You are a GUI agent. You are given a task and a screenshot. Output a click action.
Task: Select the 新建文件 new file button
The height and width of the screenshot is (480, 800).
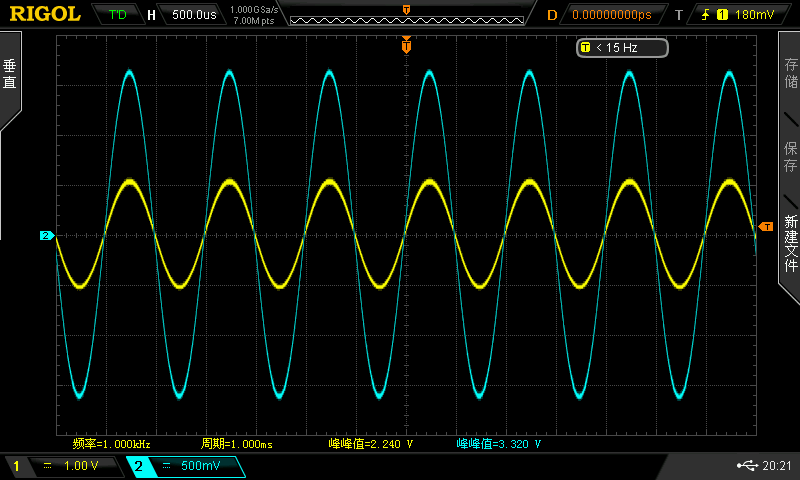[x=790, y=243]
